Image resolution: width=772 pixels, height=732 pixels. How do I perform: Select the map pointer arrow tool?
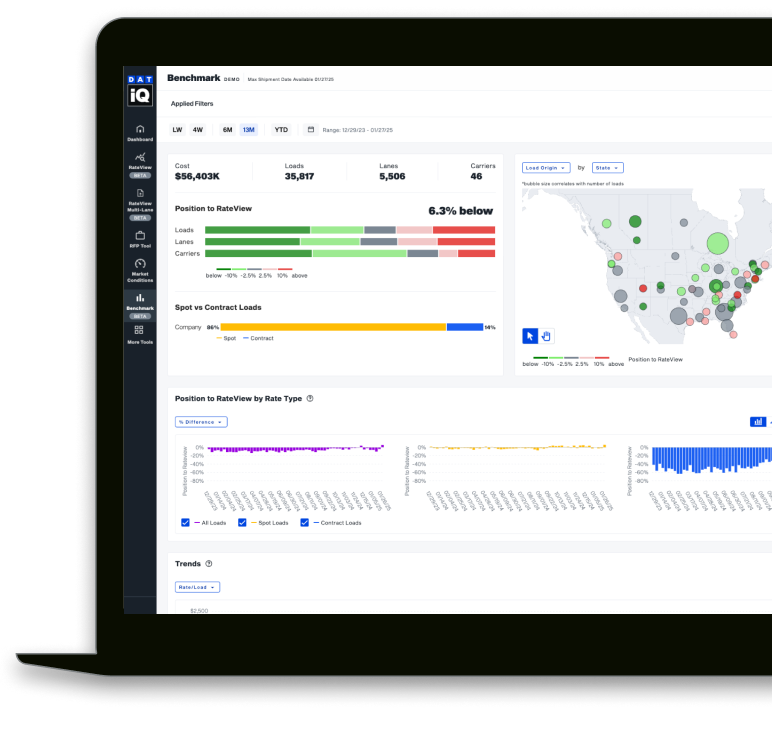pyautogui.click(x=530, y=336)
